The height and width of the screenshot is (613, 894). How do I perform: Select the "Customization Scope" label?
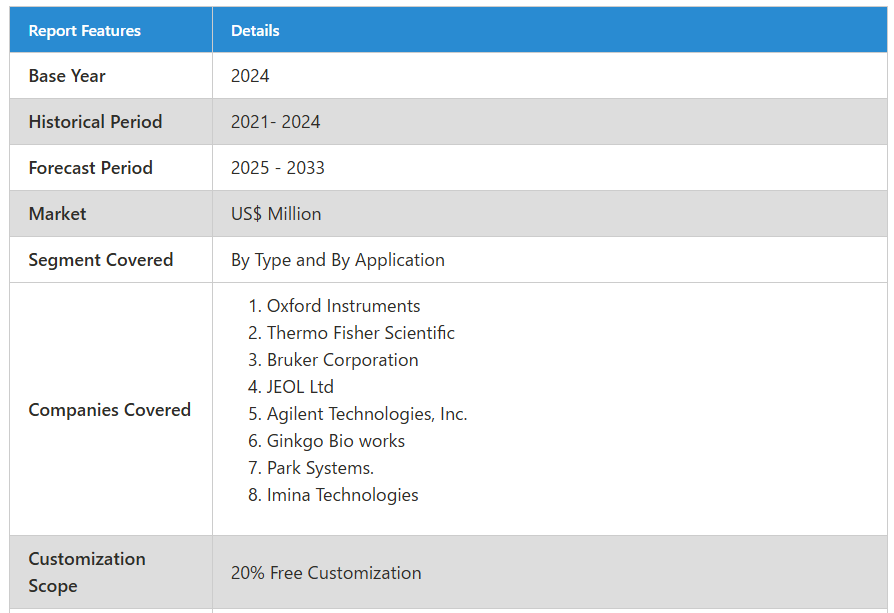[87, 573]
